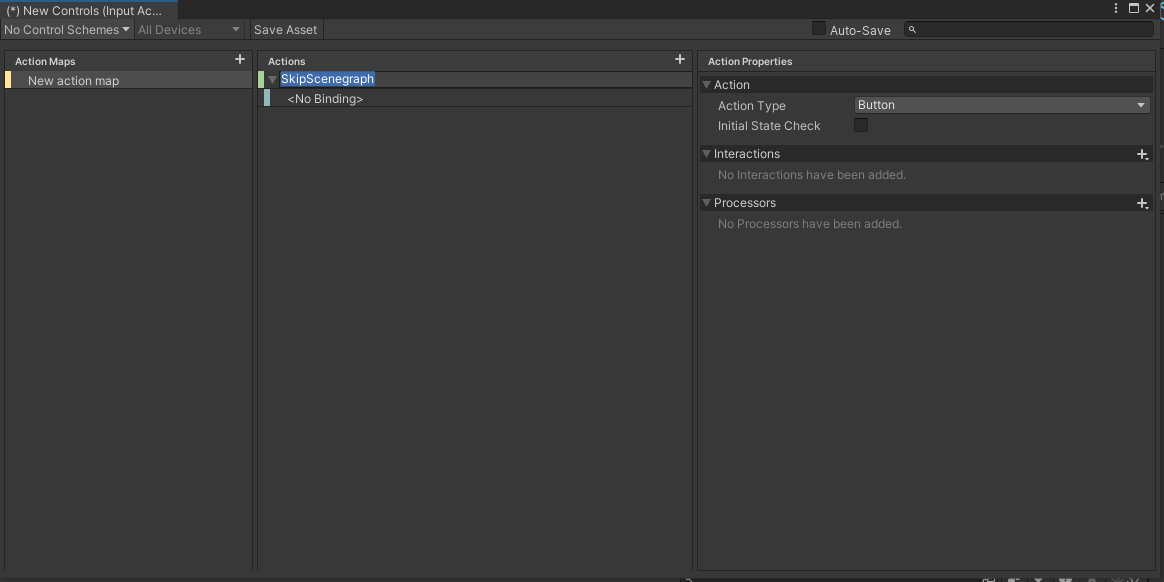The image size is (1164, 582).
Task: Add a new action in Actions panel
Action: (x=680, y=60)
